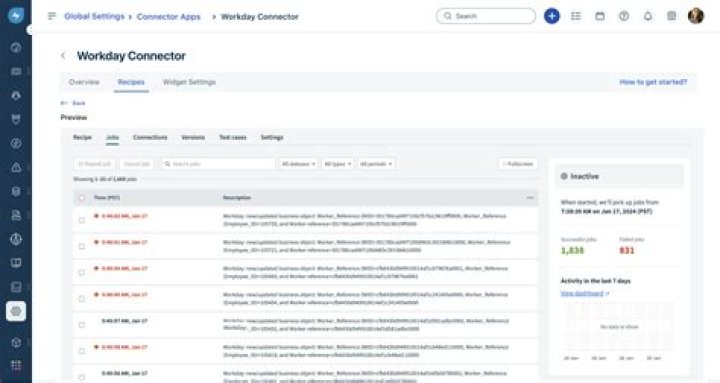The width and height of the screenshot is (720, 383).
Task: Open the cube icon near the sidebar bottom
Action: pos(16,342)
